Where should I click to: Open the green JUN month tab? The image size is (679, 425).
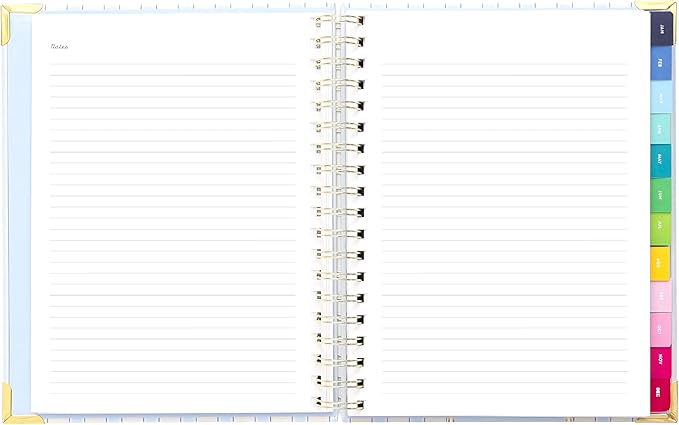pos(661,195)
